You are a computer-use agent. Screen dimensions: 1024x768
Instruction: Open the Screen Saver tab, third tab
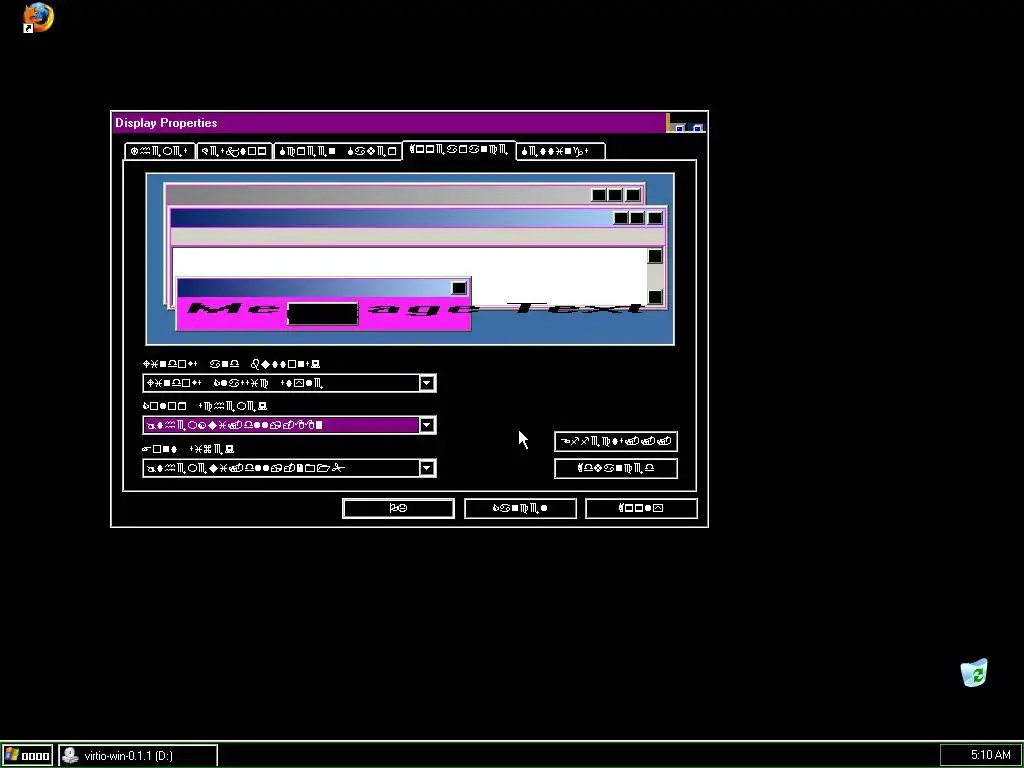(x=338, y=152)
